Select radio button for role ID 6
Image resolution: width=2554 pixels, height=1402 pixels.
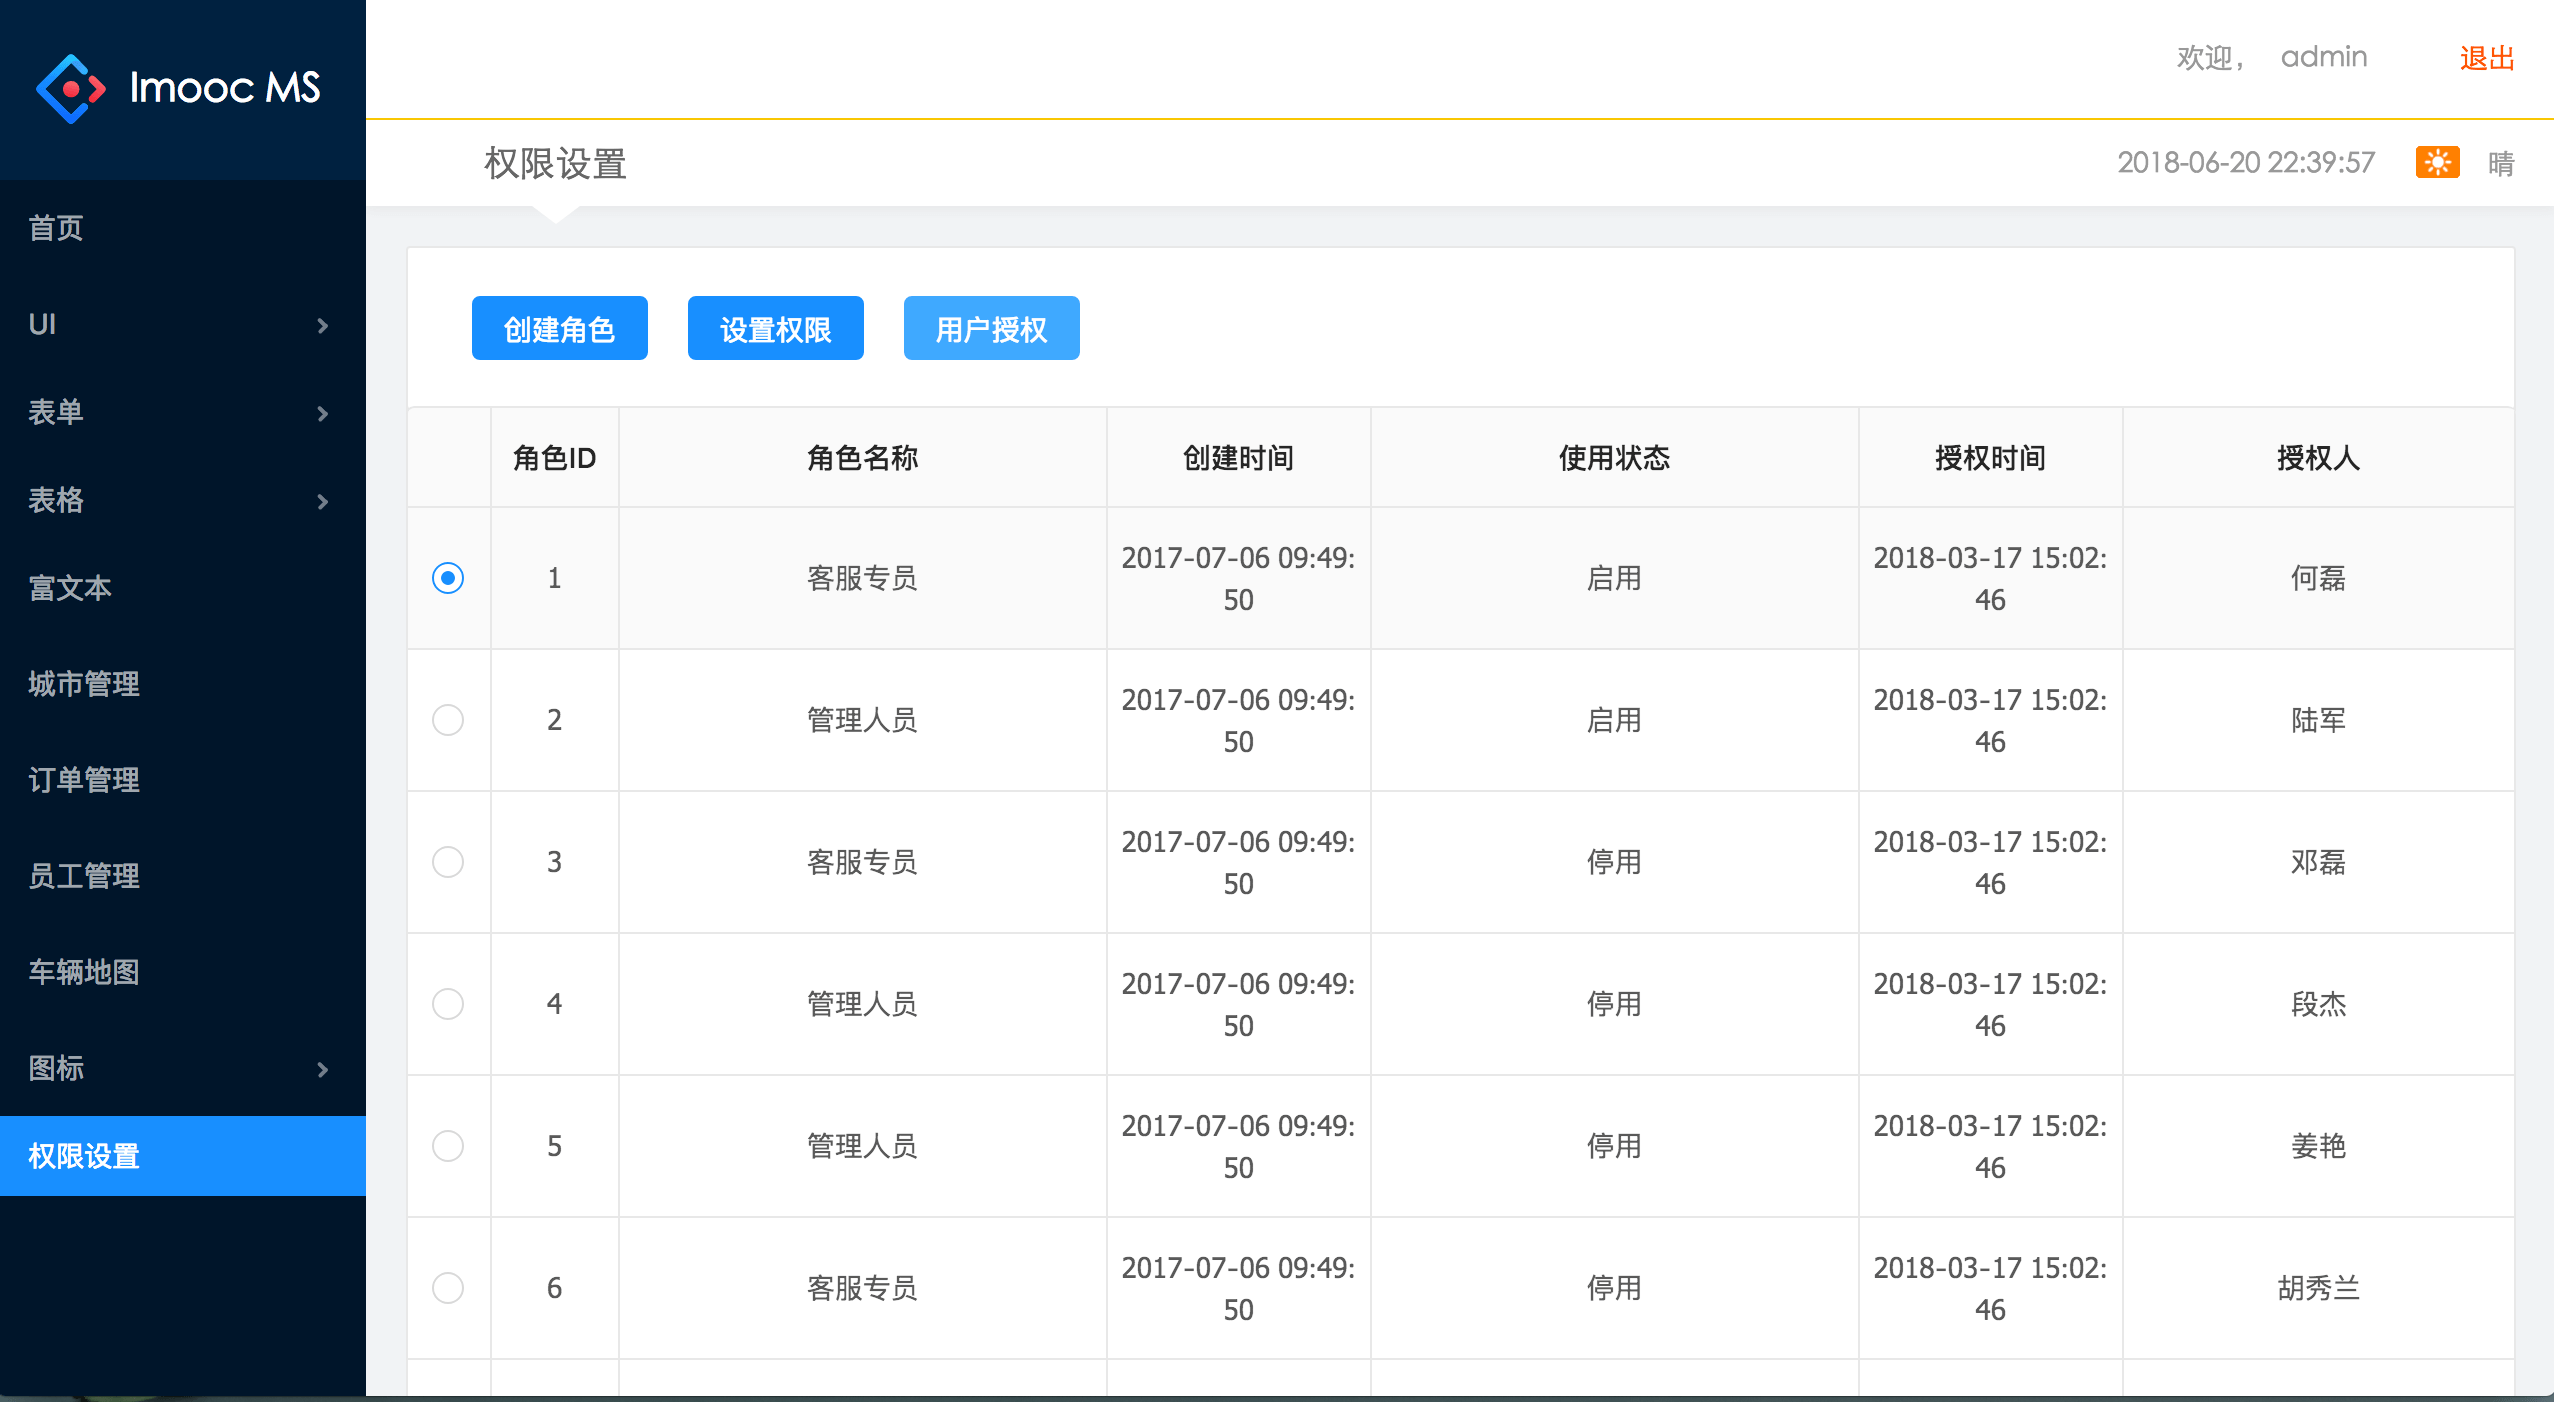(x=448, y=1288)
